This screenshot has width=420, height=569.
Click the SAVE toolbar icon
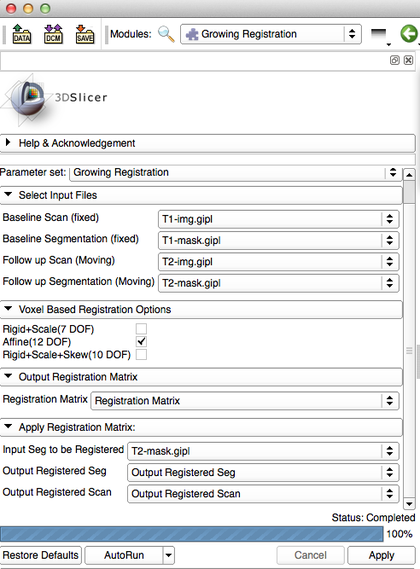tap(85, 34)
